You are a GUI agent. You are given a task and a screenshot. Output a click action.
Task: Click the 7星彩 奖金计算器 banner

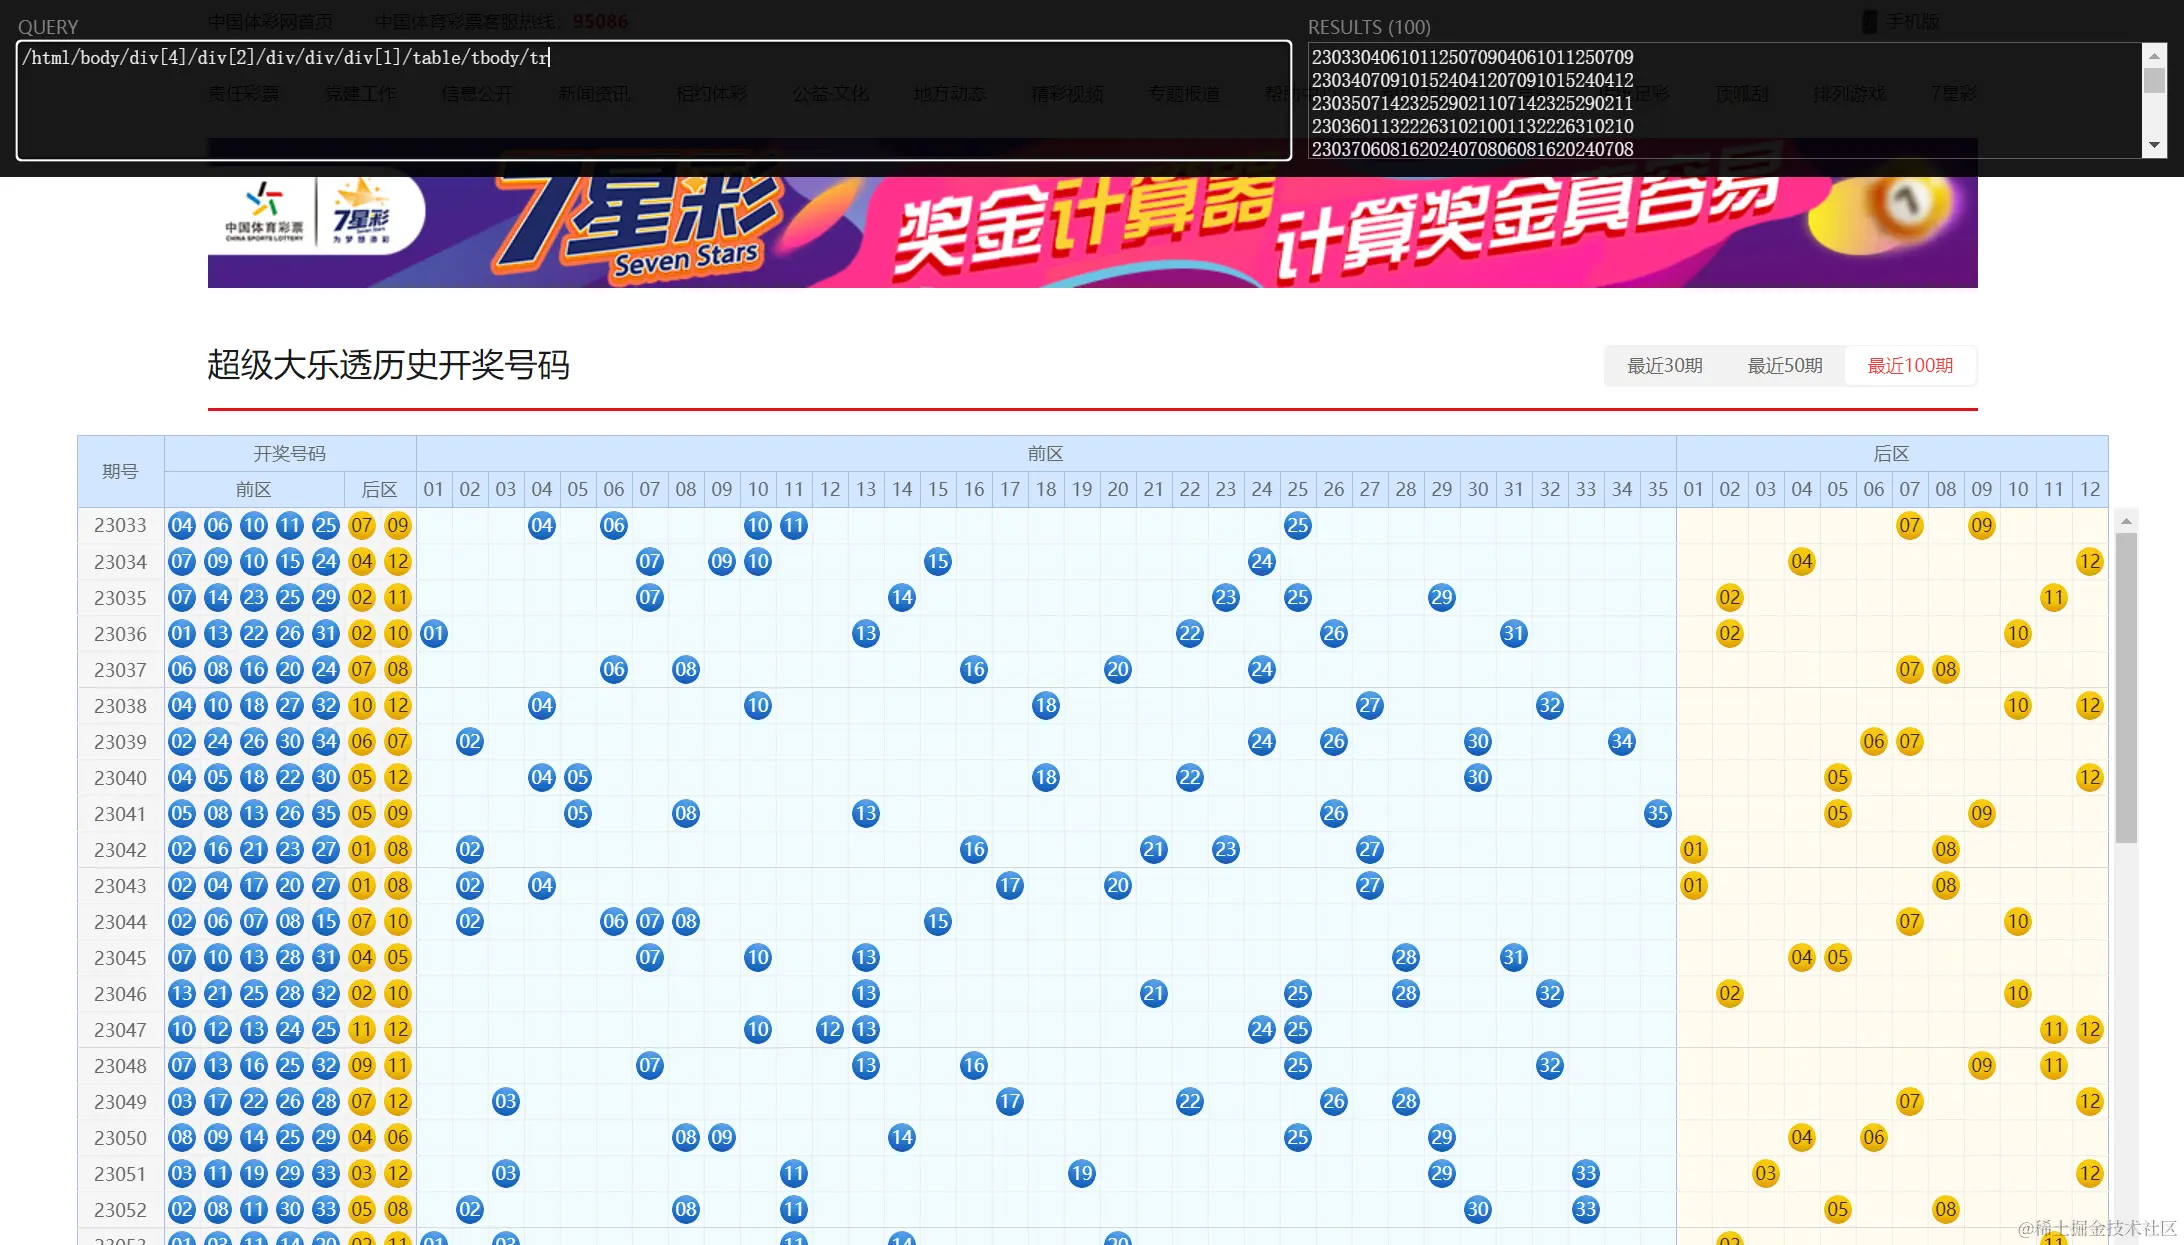[1092, 232]
